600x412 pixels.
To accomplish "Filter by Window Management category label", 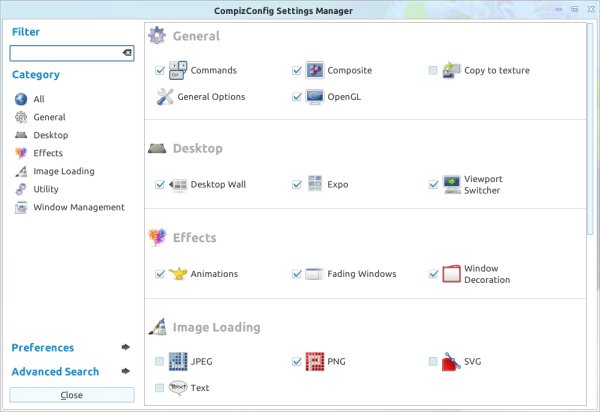I will [79, 207].
